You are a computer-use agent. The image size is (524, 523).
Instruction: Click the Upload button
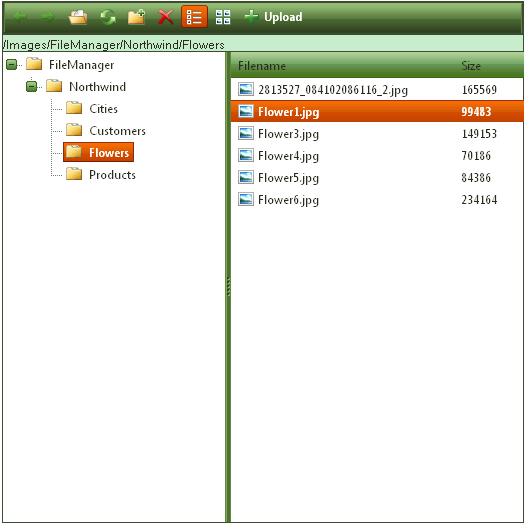273,17
